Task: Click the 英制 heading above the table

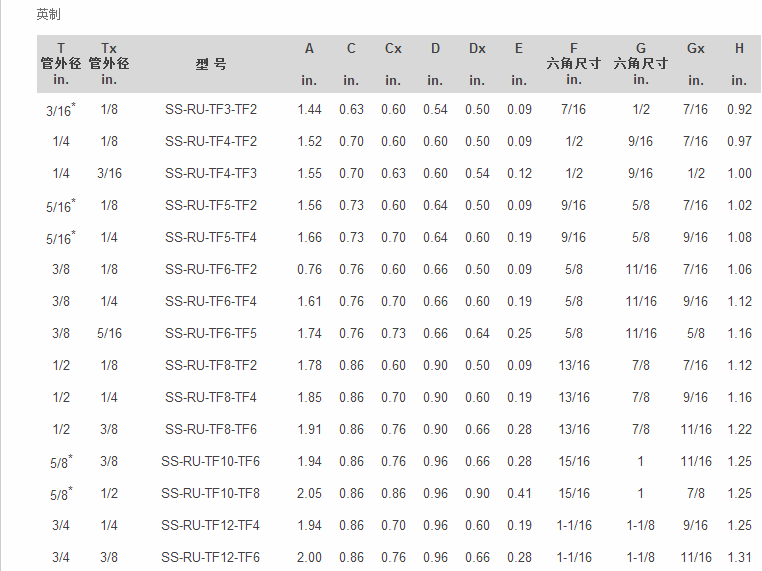Action: point(49,15)
